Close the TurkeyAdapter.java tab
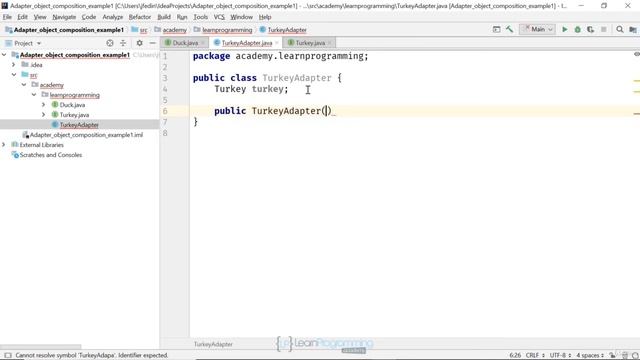 [277, 43]
